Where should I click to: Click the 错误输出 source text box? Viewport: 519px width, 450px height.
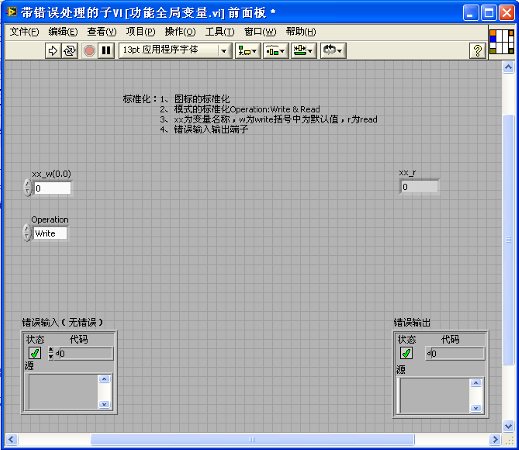(x=435, y=396)
